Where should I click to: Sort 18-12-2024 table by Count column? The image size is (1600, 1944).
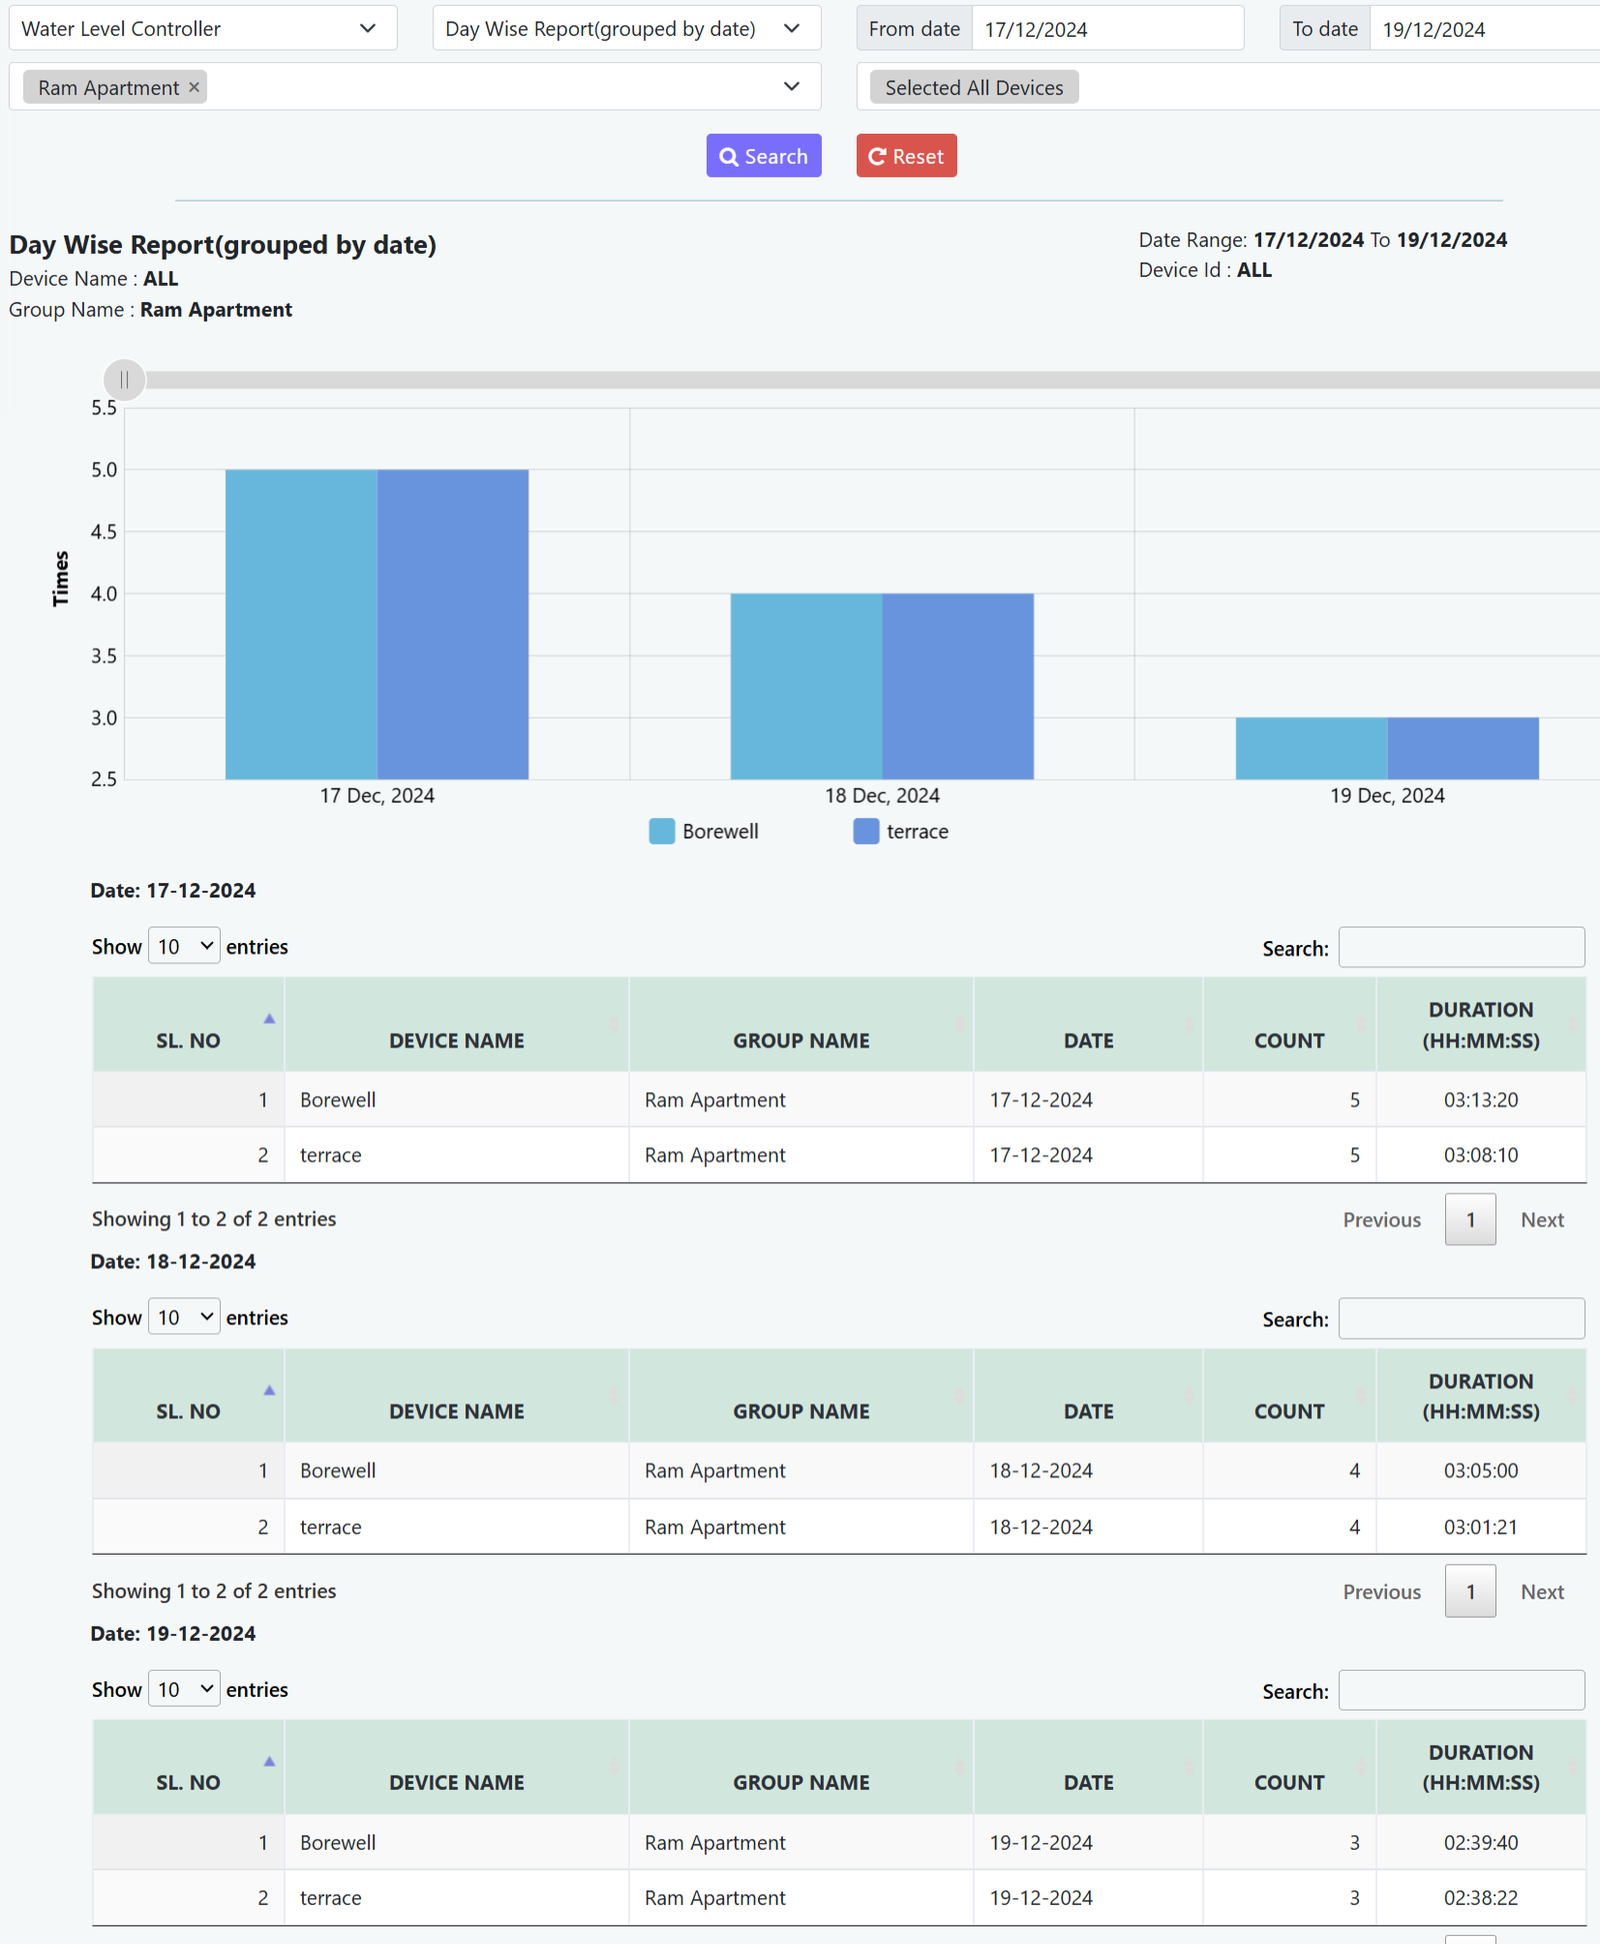point(1288,1411)
